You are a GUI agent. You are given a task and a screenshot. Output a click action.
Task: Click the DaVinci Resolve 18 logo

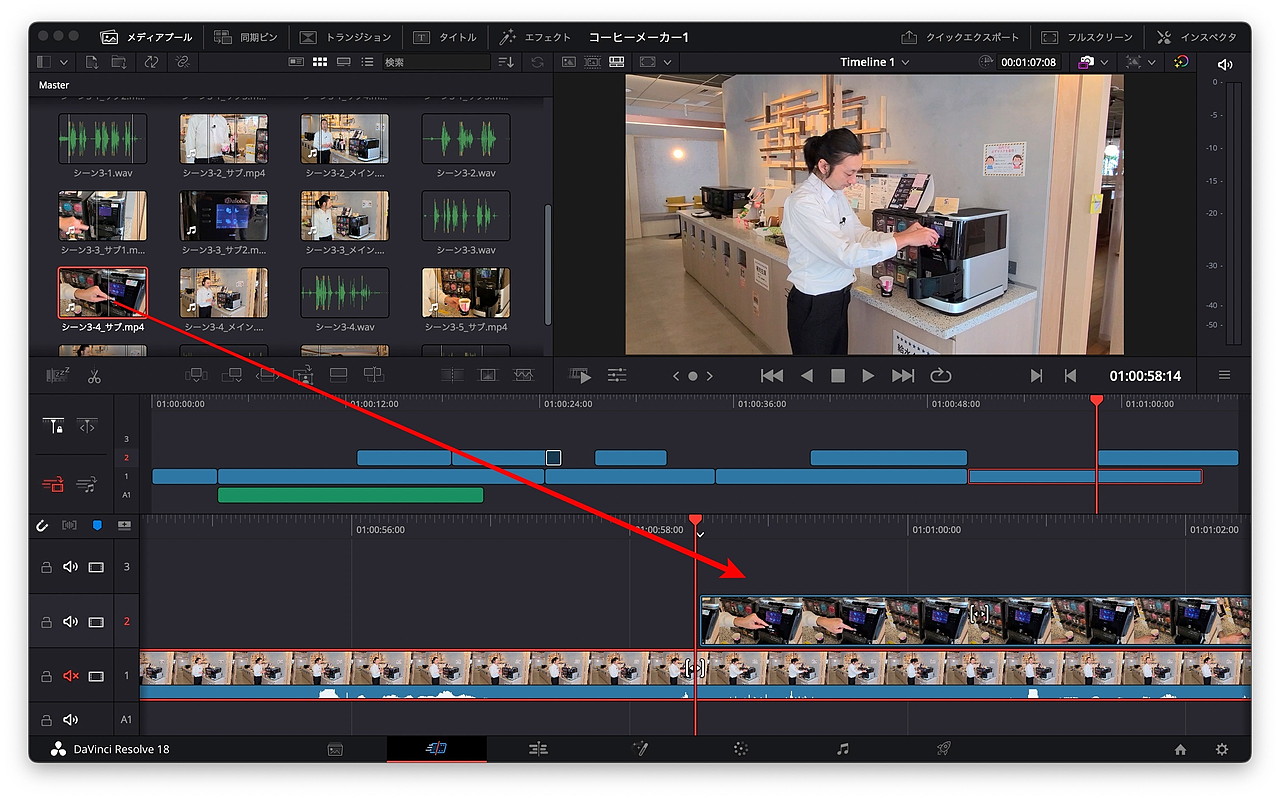58,750
